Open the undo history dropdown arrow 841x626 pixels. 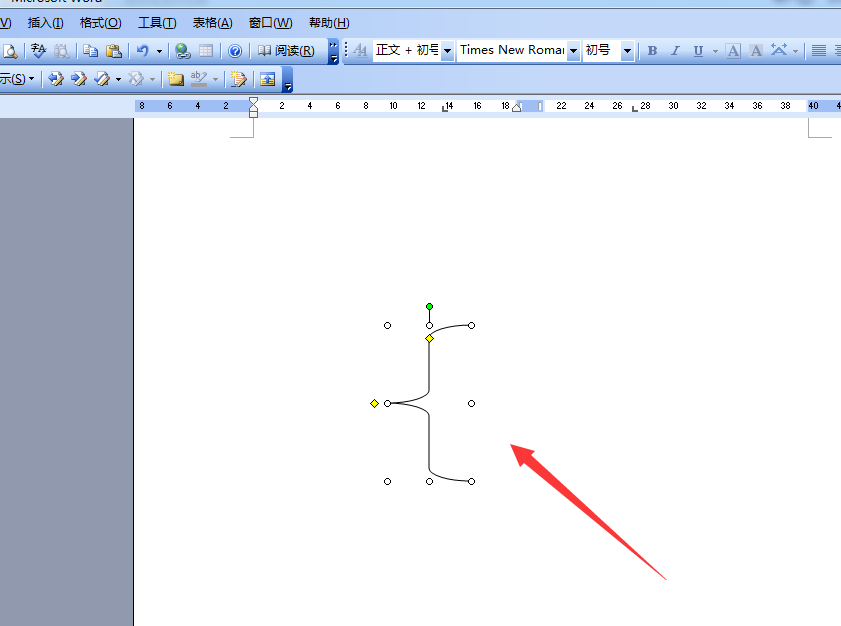[159, 51]
